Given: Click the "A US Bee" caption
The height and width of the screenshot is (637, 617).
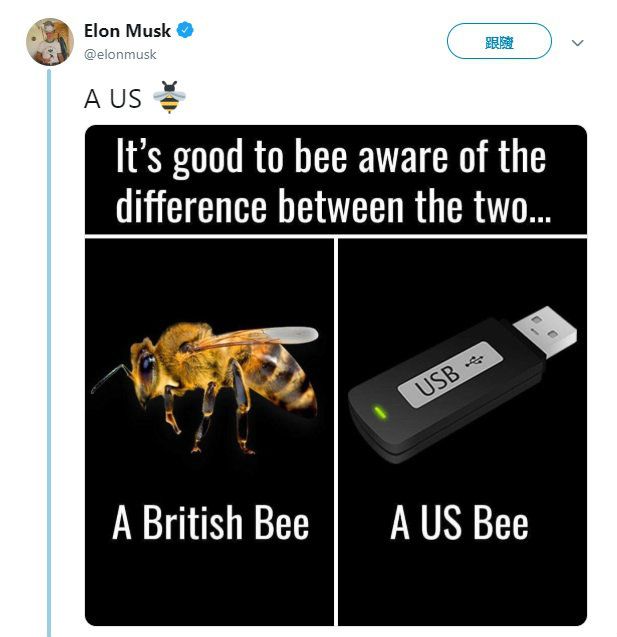Looking at the screenshot, I should coord(459,522).
